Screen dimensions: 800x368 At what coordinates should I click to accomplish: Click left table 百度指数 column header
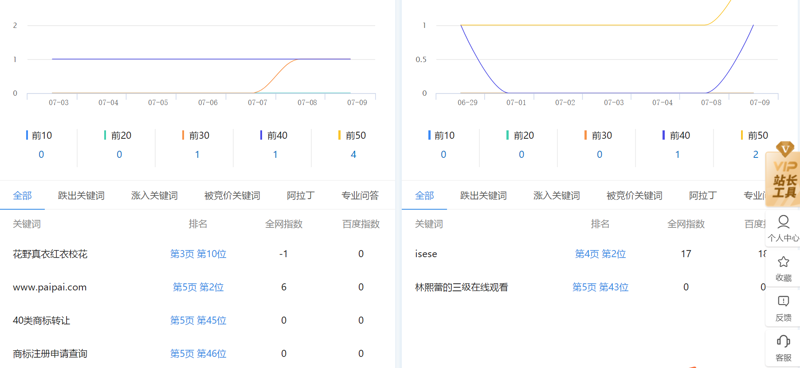[361, 224]
